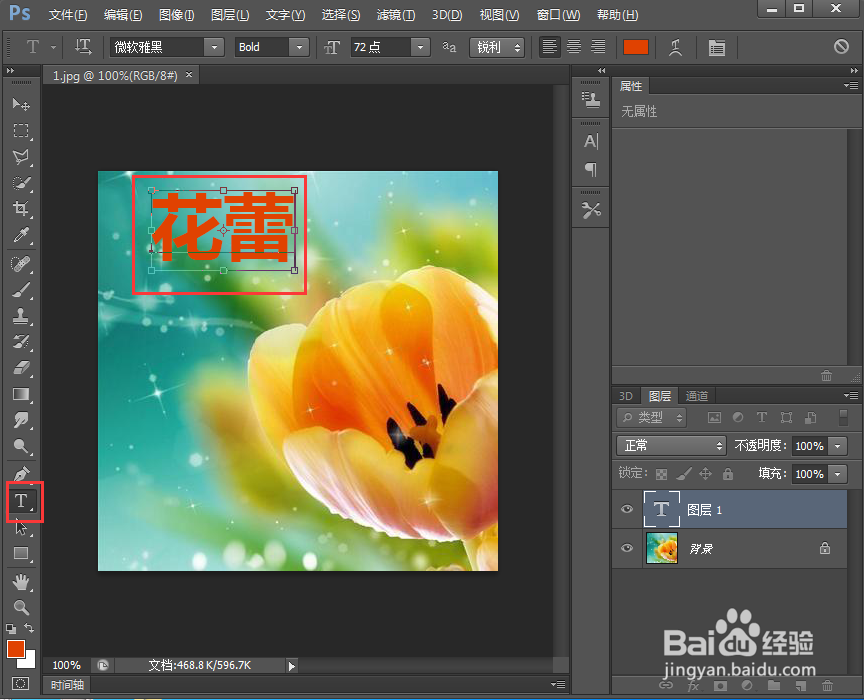Image resolution: width=864 pixels, height=700 pixels.
Task: Toggle the Character and Paragraph panels
Action: click(x=716, y=48)
